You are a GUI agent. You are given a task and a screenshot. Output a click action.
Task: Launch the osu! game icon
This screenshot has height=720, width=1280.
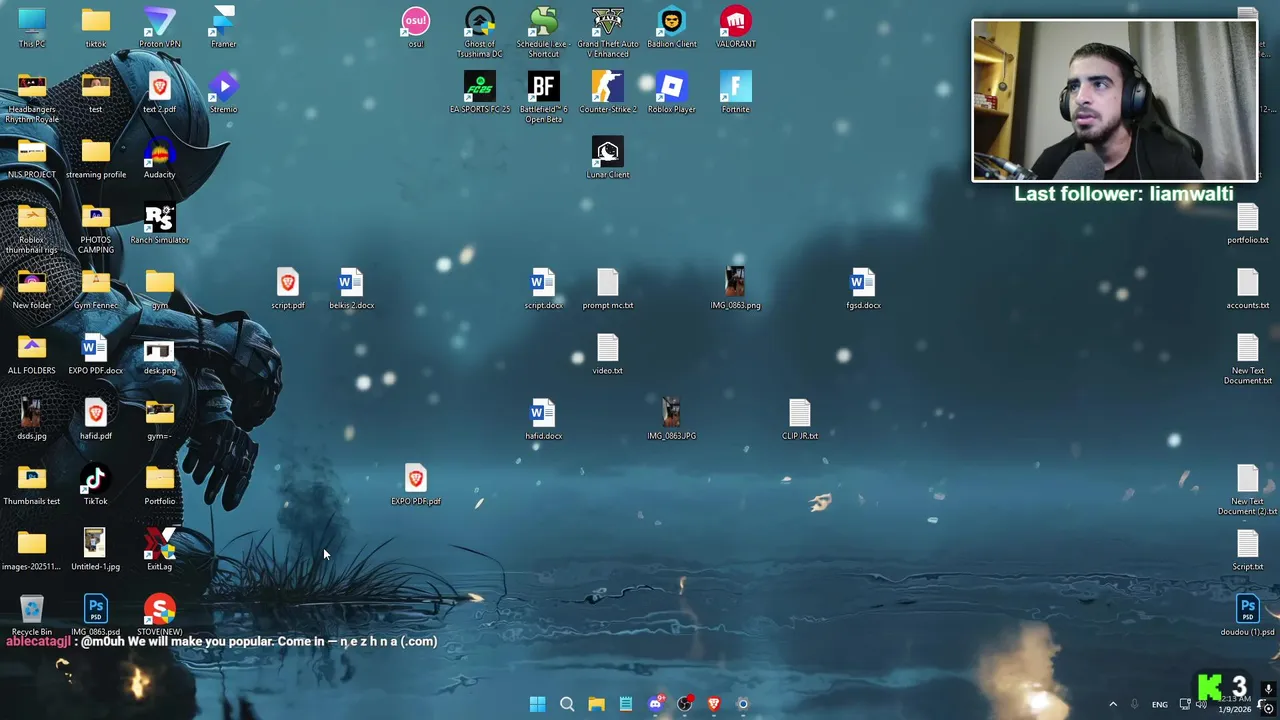[416, 27]
